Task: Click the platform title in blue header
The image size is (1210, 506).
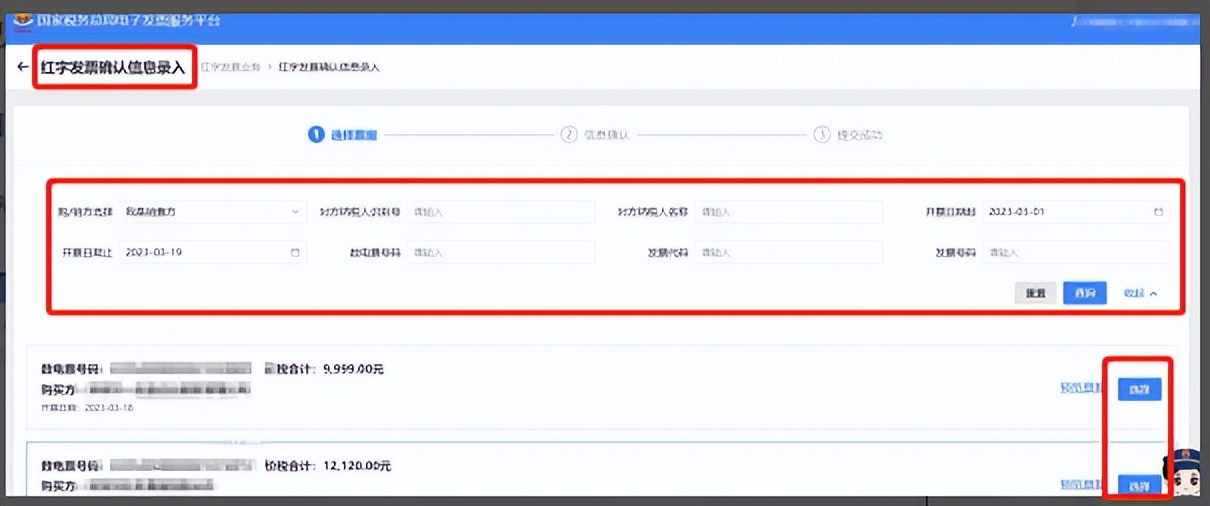Action: tap(129, 20)
